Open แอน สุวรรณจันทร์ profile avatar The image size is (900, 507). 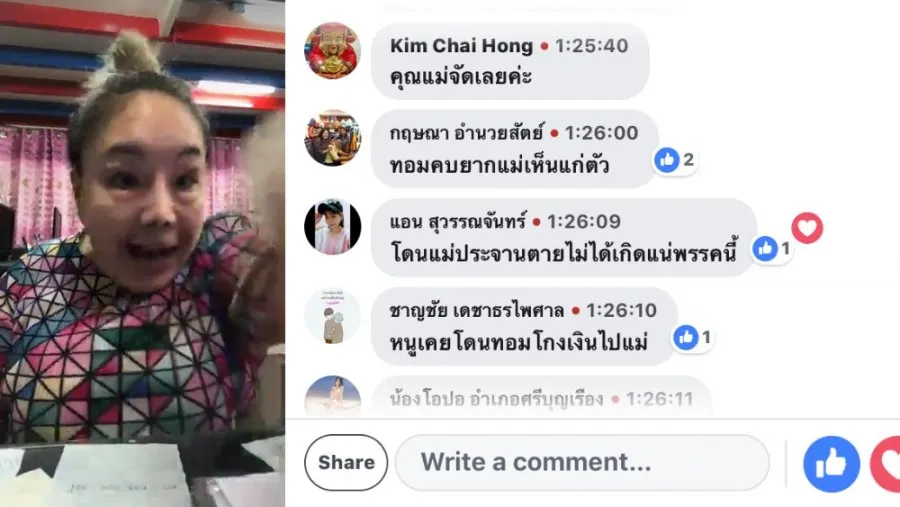click(x=332, y=227)
